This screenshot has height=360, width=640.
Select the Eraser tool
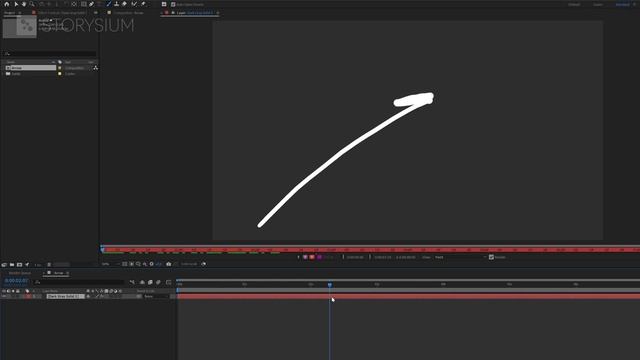[124, 4]
